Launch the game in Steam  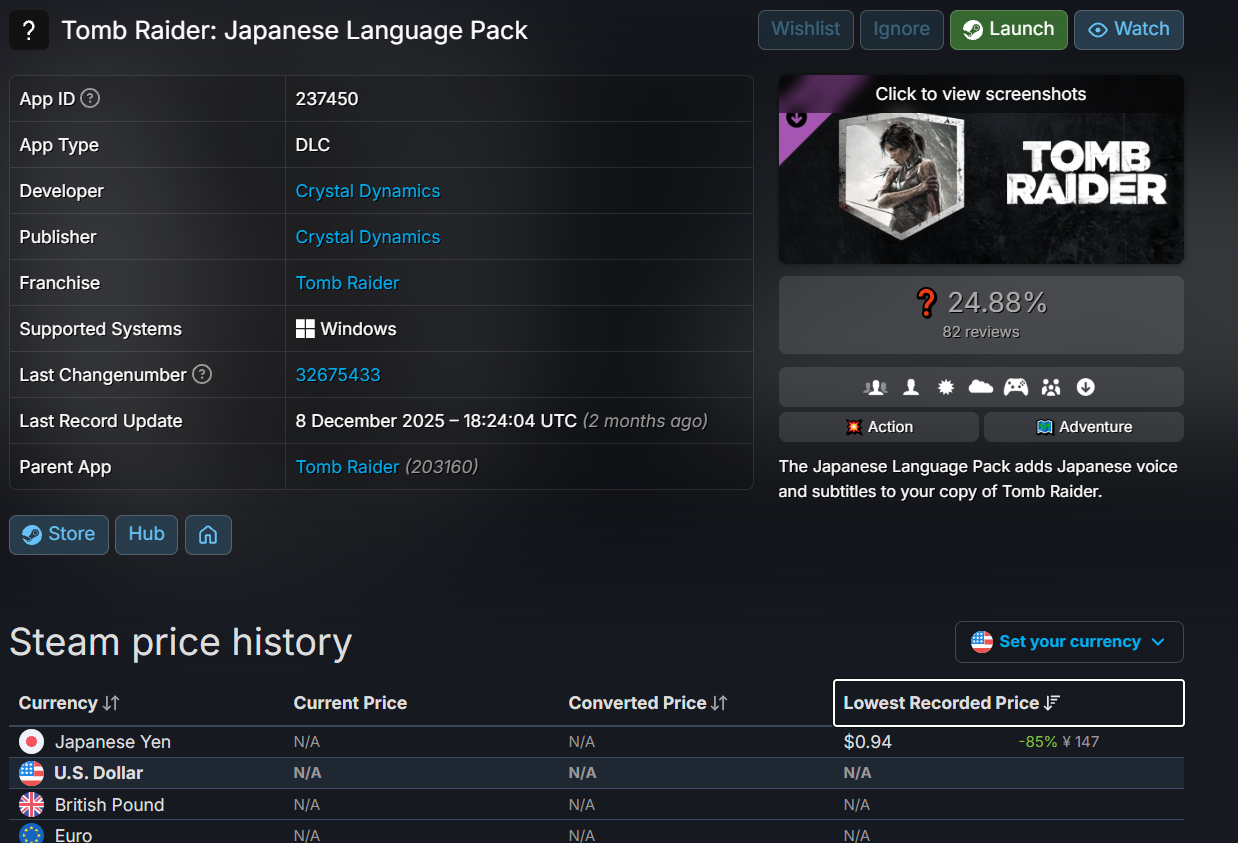tap(1009, 29)
